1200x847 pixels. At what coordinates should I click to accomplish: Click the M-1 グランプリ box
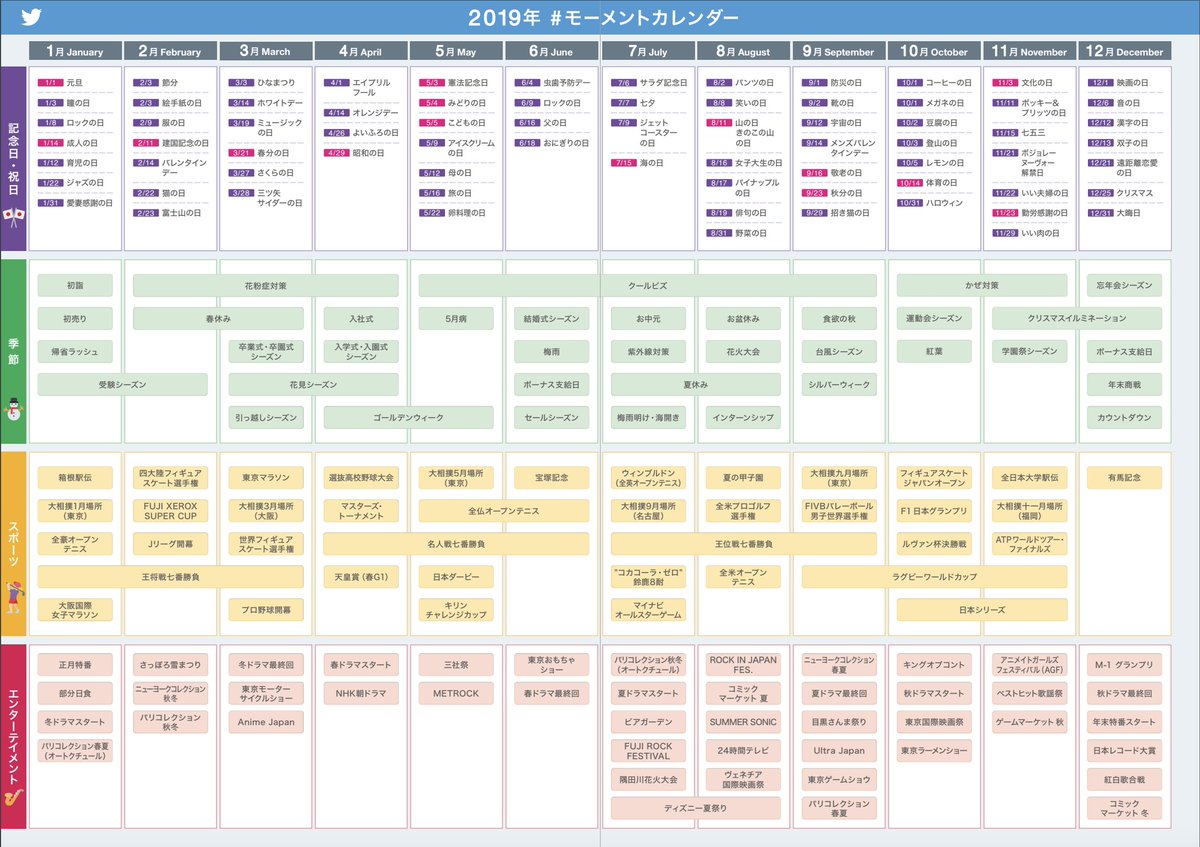1125,665
